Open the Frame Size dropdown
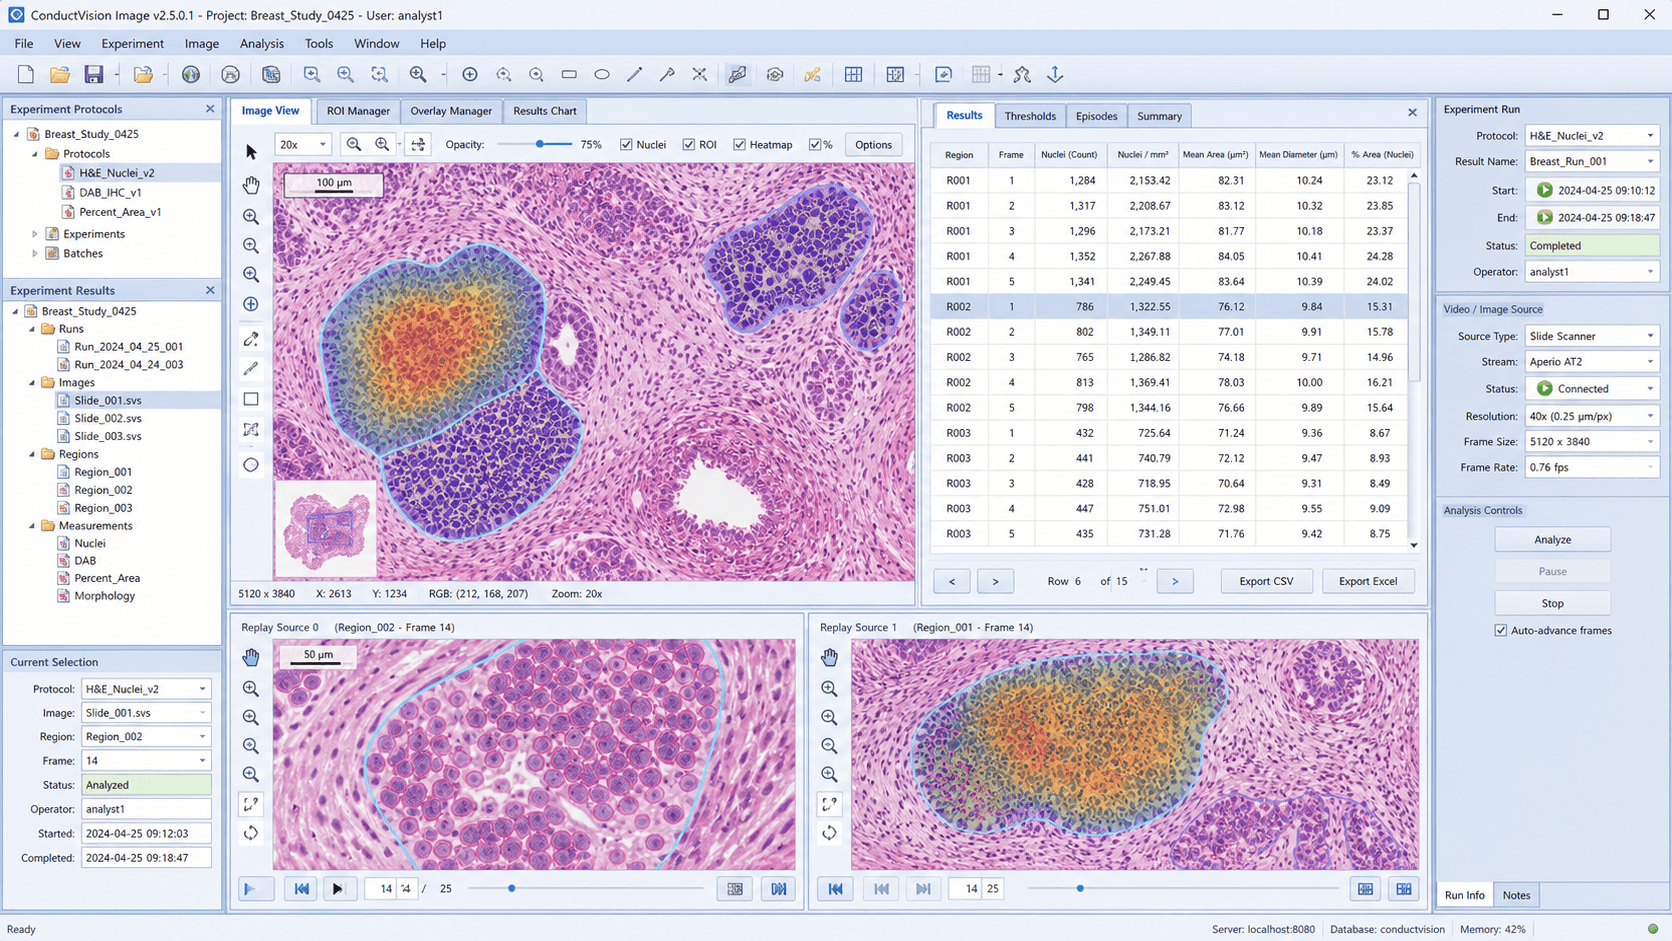The height and width of the screenshot is (941, 1672). tap(1591, 442)
